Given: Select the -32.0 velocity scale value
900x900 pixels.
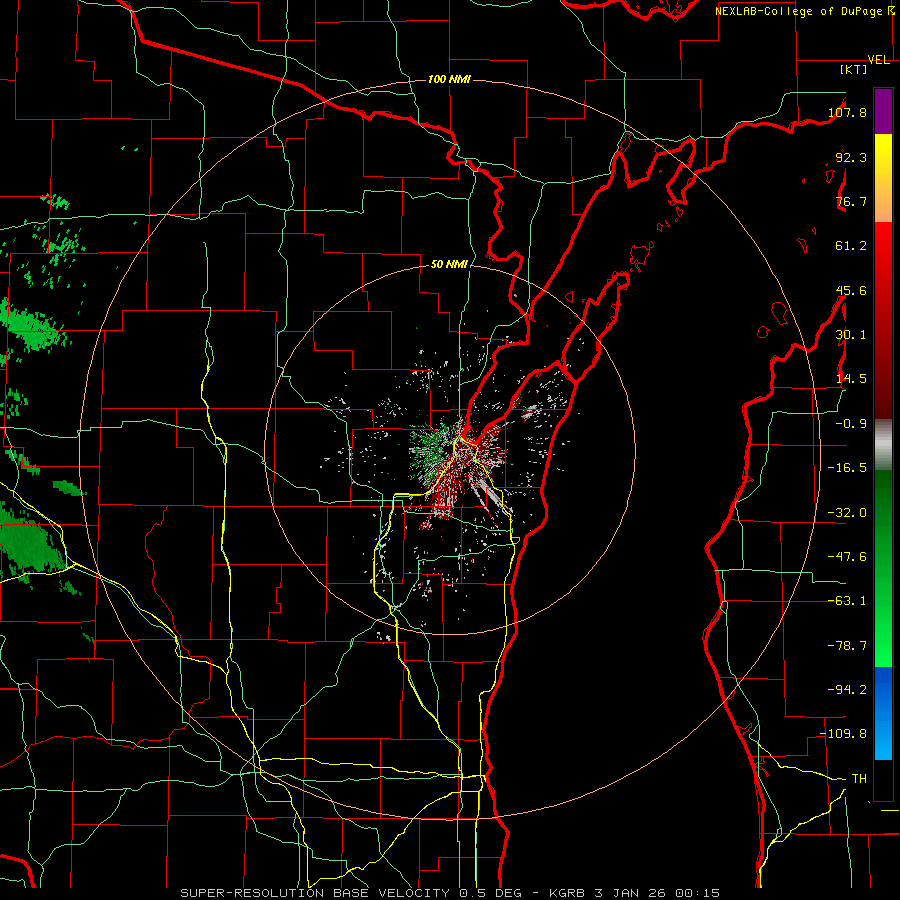Looking at the screenshot, I should click(847, 513).
